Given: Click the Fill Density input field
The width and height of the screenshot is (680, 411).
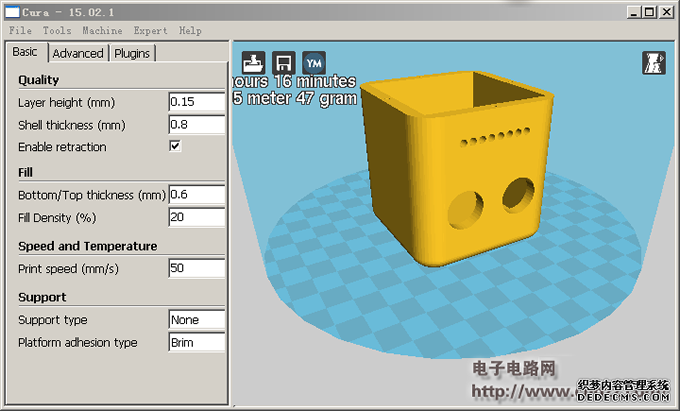Looking at the screenshot, I should (x=196, y=217).
